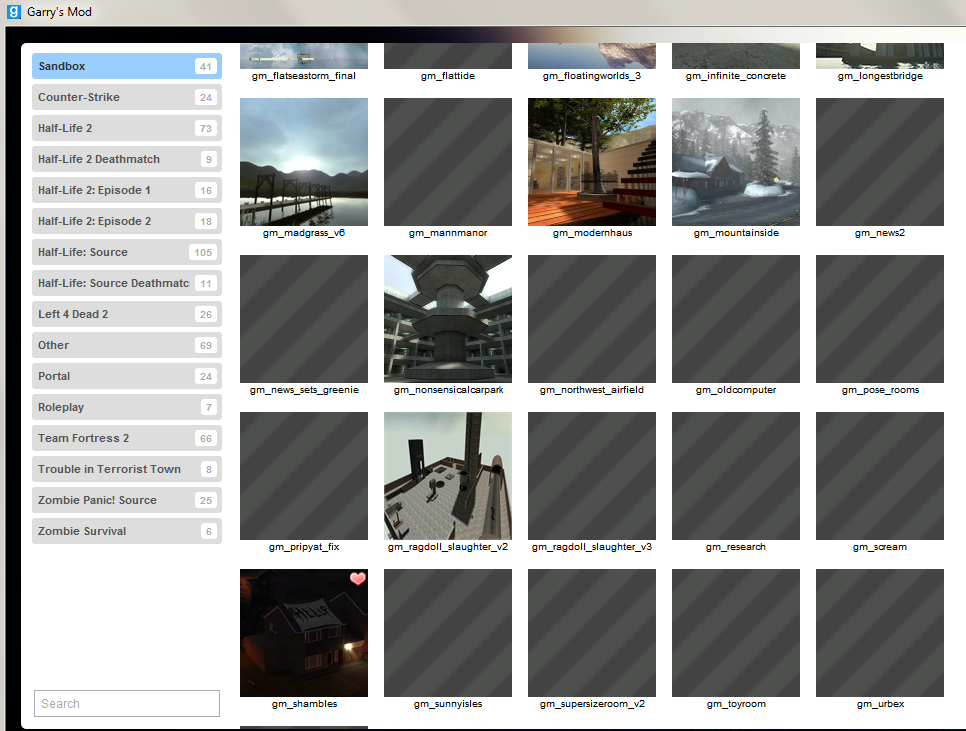Switch to Counter-Strike category

pos(127,97)
